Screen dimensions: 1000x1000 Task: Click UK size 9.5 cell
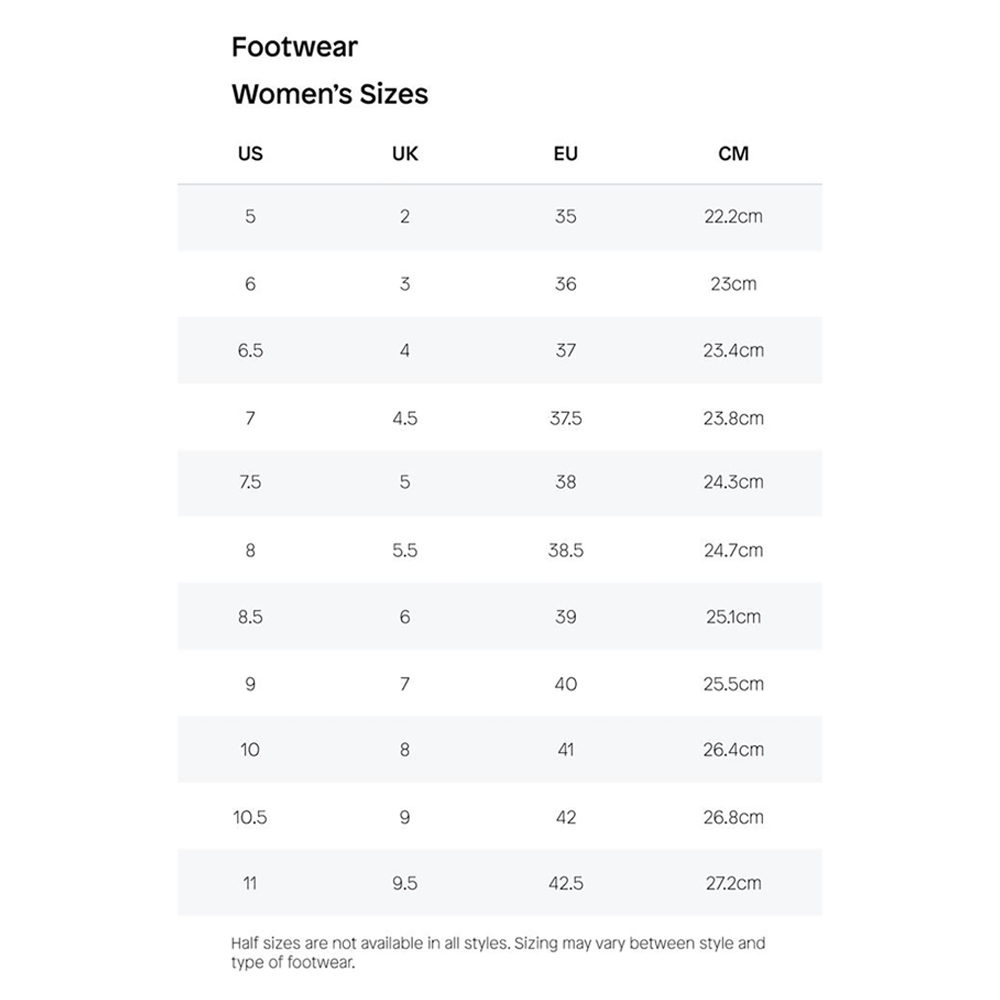pyautogui.click(x=405, y=883)
